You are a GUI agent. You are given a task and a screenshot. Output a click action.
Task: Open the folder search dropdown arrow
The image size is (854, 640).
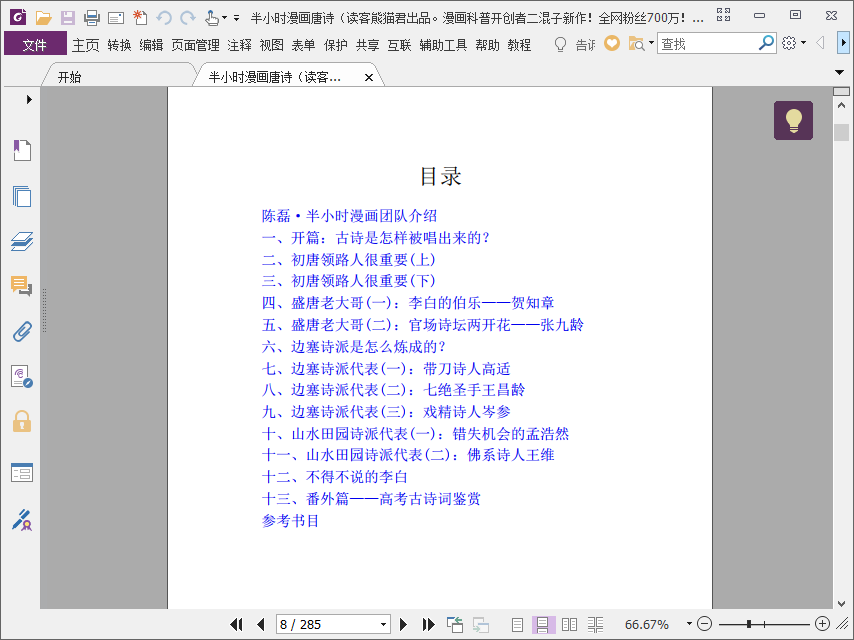click(651, 43)
